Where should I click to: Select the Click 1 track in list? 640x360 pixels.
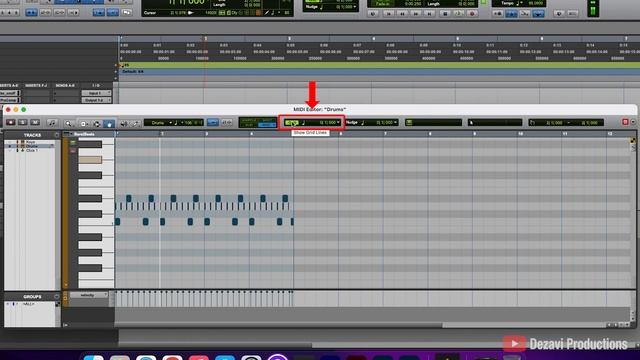tap(31, 150)
